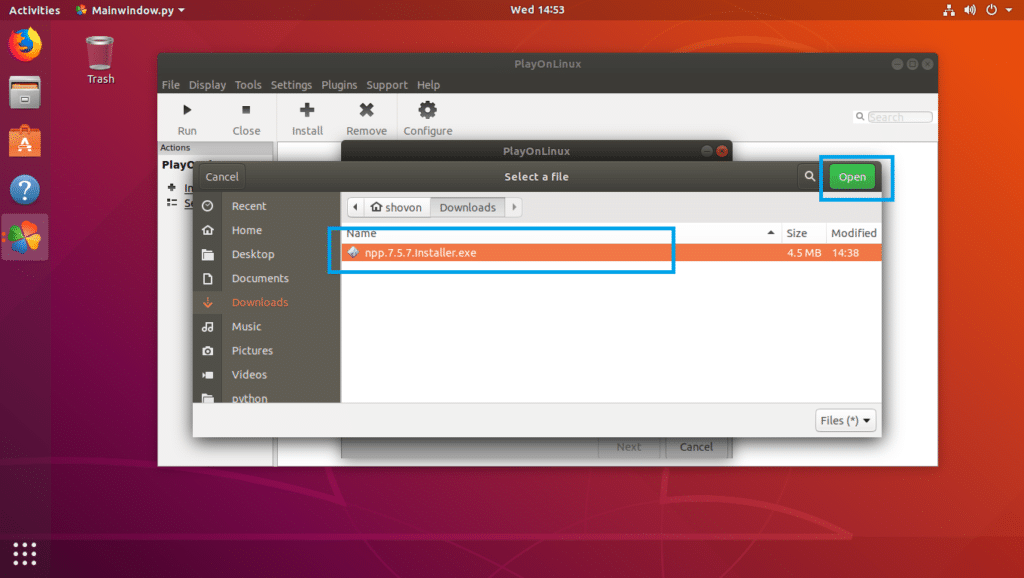
Task: Click the Install plus icon in toolbar
Action: pos(307,111)
